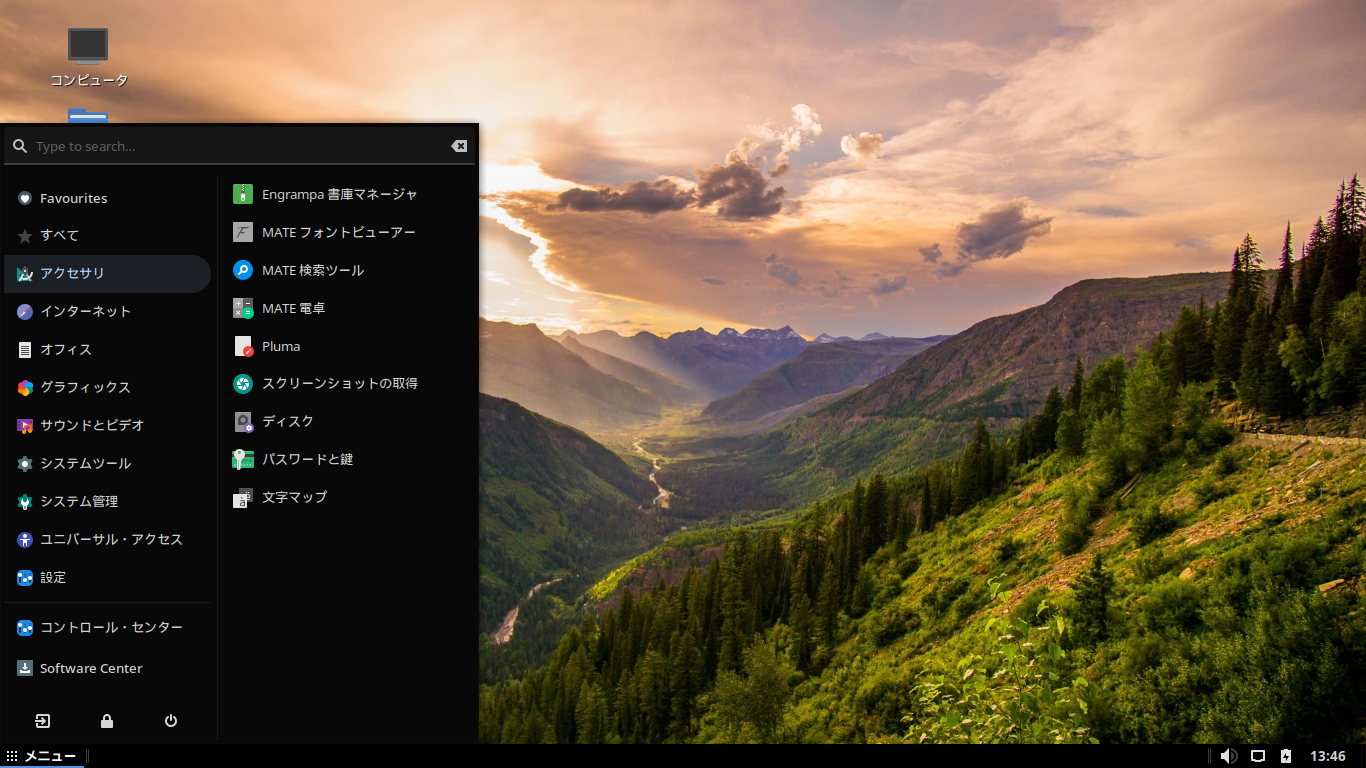Image resolution: width=1366 pixels, height=768 pixels.
Task: Launch the character map icon
Action: (x=243, y=497)
